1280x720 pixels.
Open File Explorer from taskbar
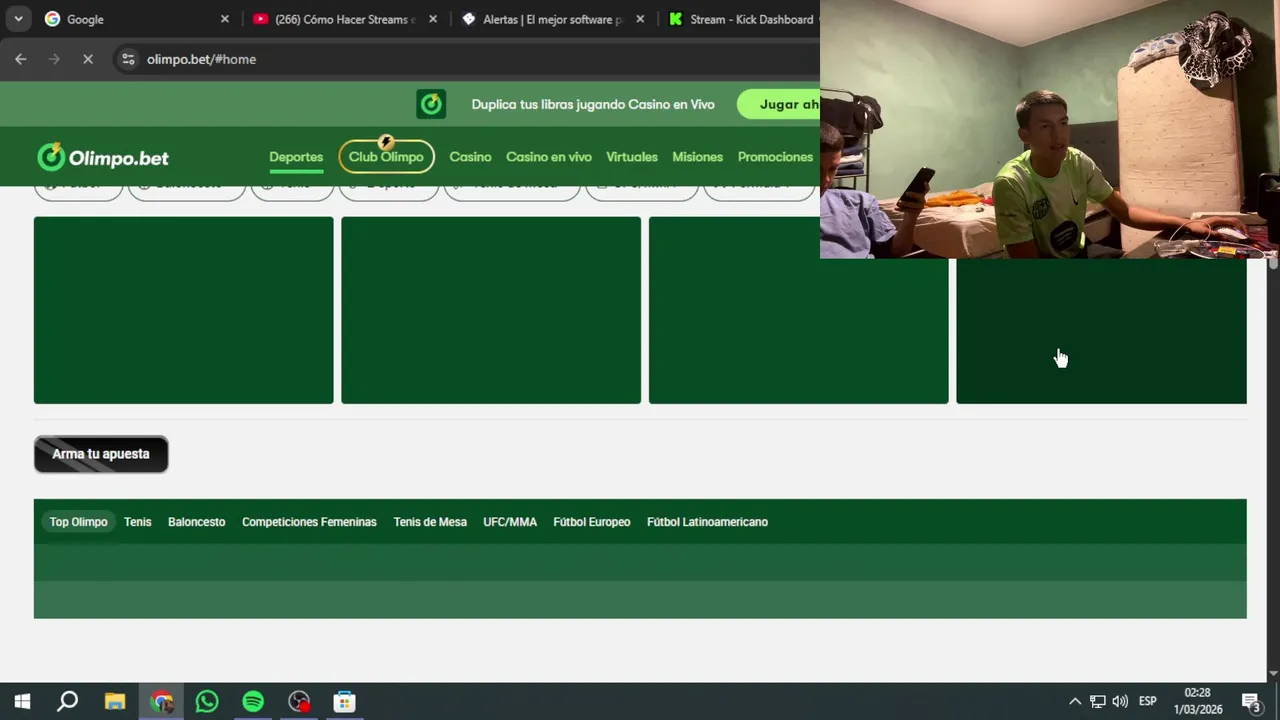pos(115,701)
